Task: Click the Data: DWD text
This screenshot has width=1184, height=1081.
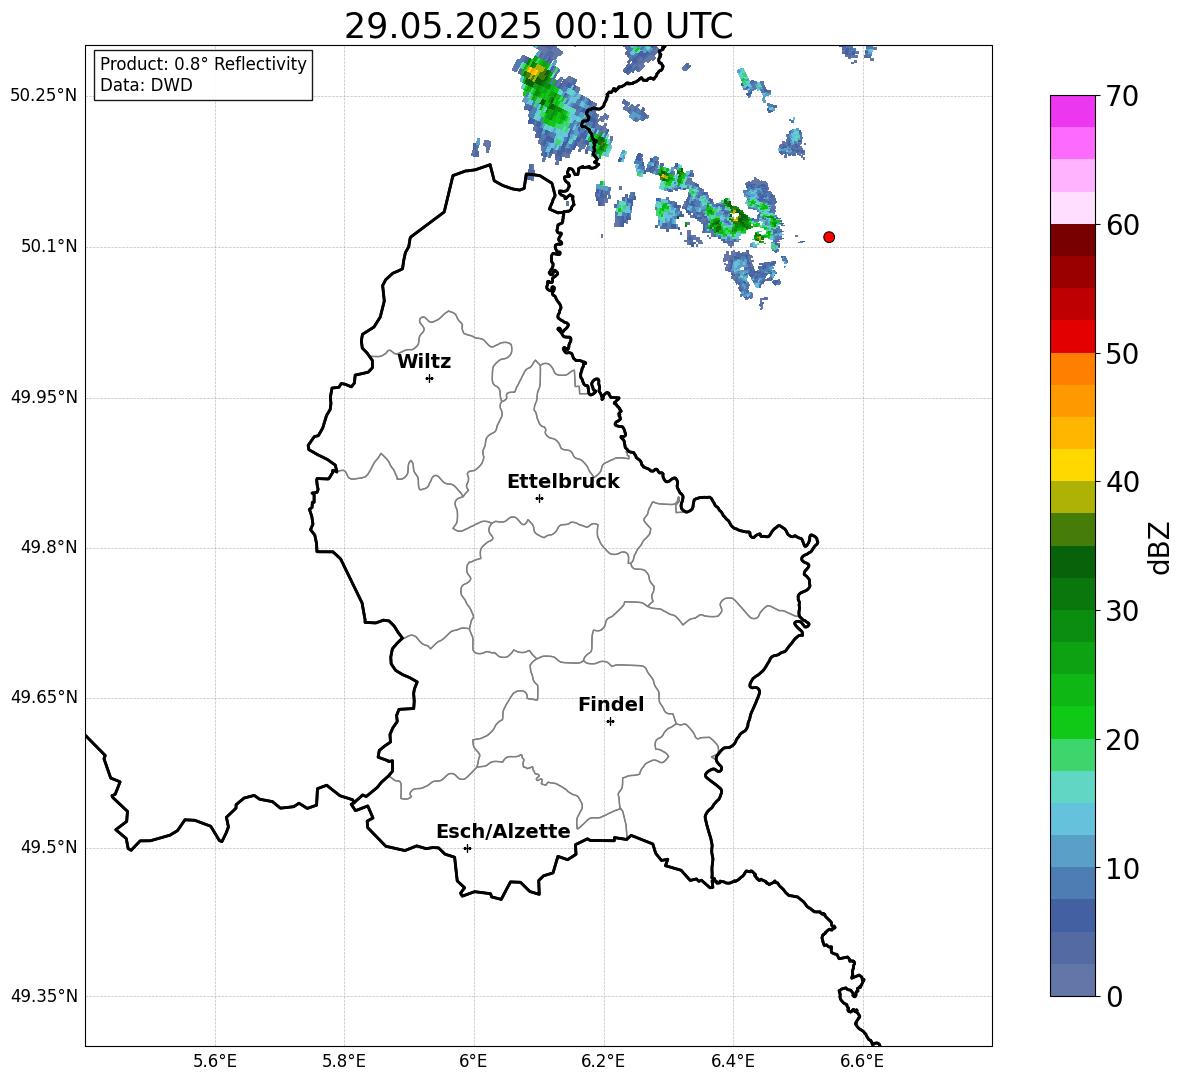Action: click(146, 85)
